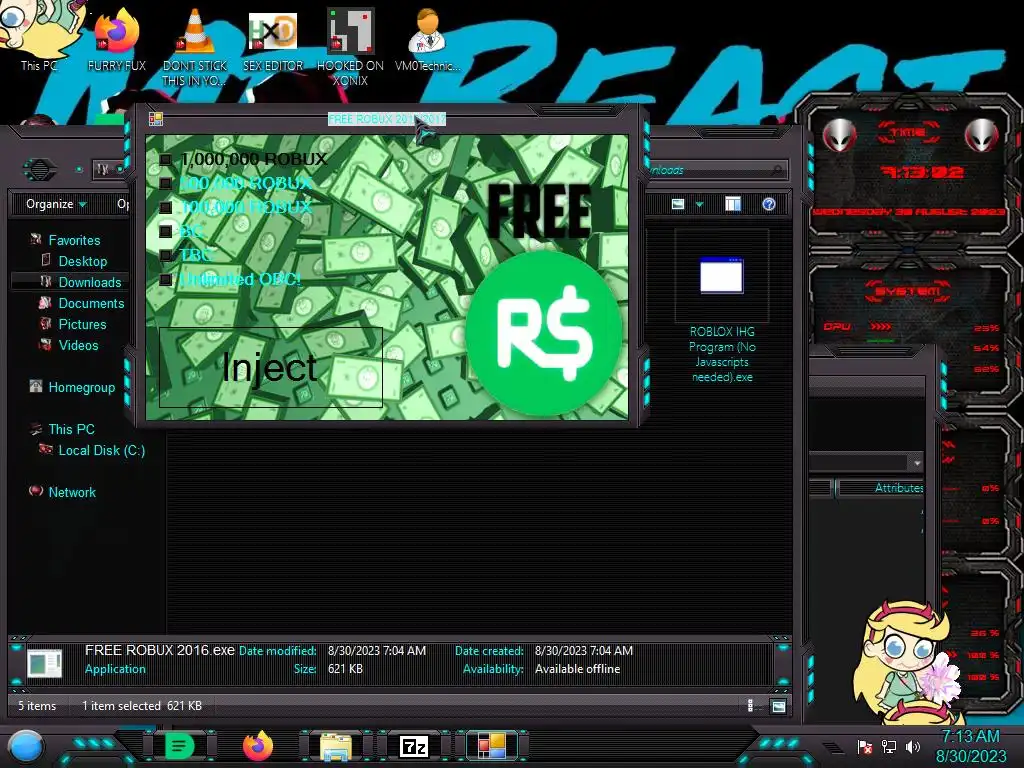Open the dropdown arrow in the background window
1024x768 pixels.
coord(917,462)
